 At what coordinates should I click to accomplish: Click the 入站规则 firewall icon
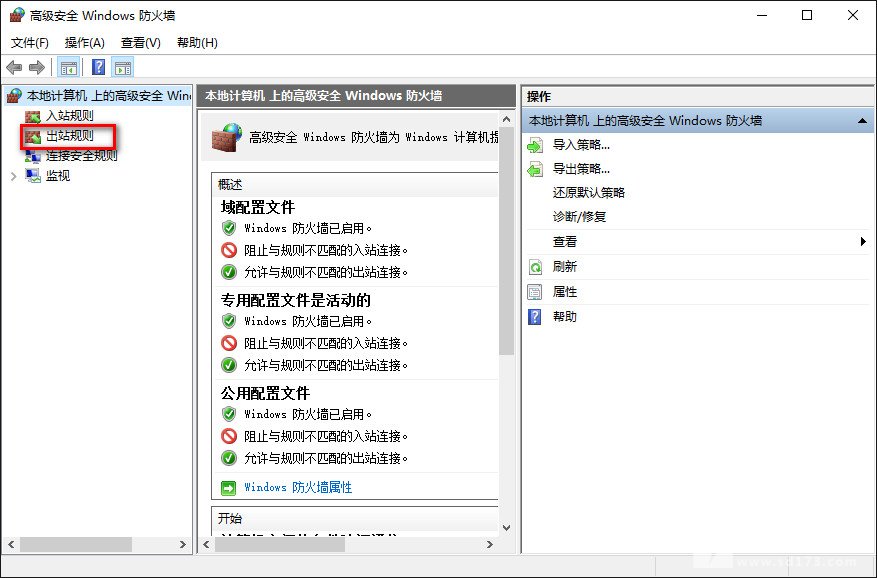[x=33, y=116]
